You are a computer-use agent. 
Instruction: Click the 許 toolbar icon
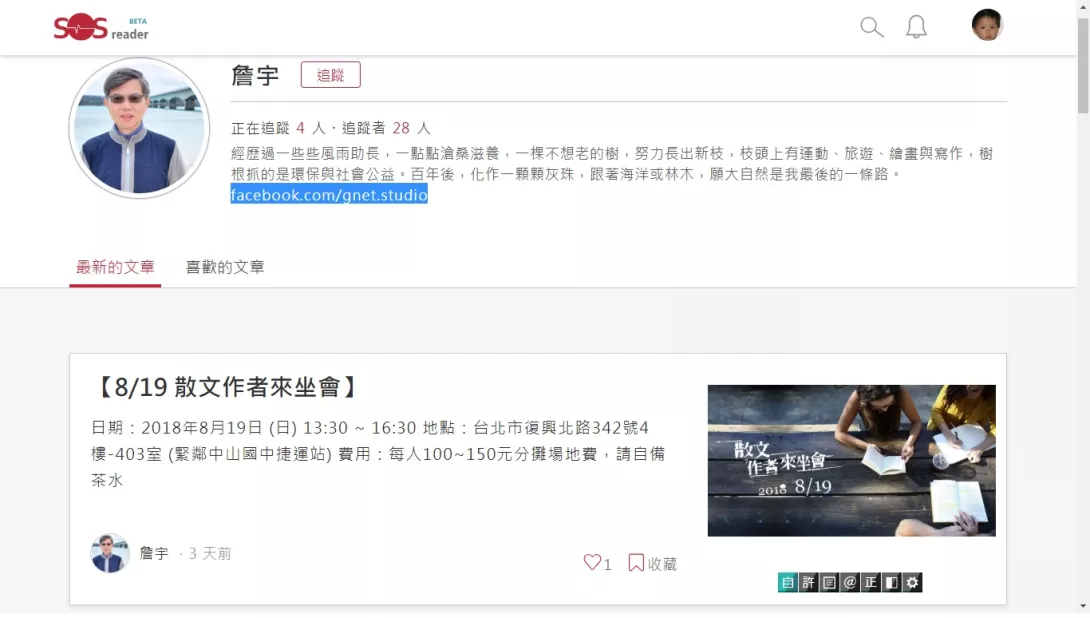point(808,583)
